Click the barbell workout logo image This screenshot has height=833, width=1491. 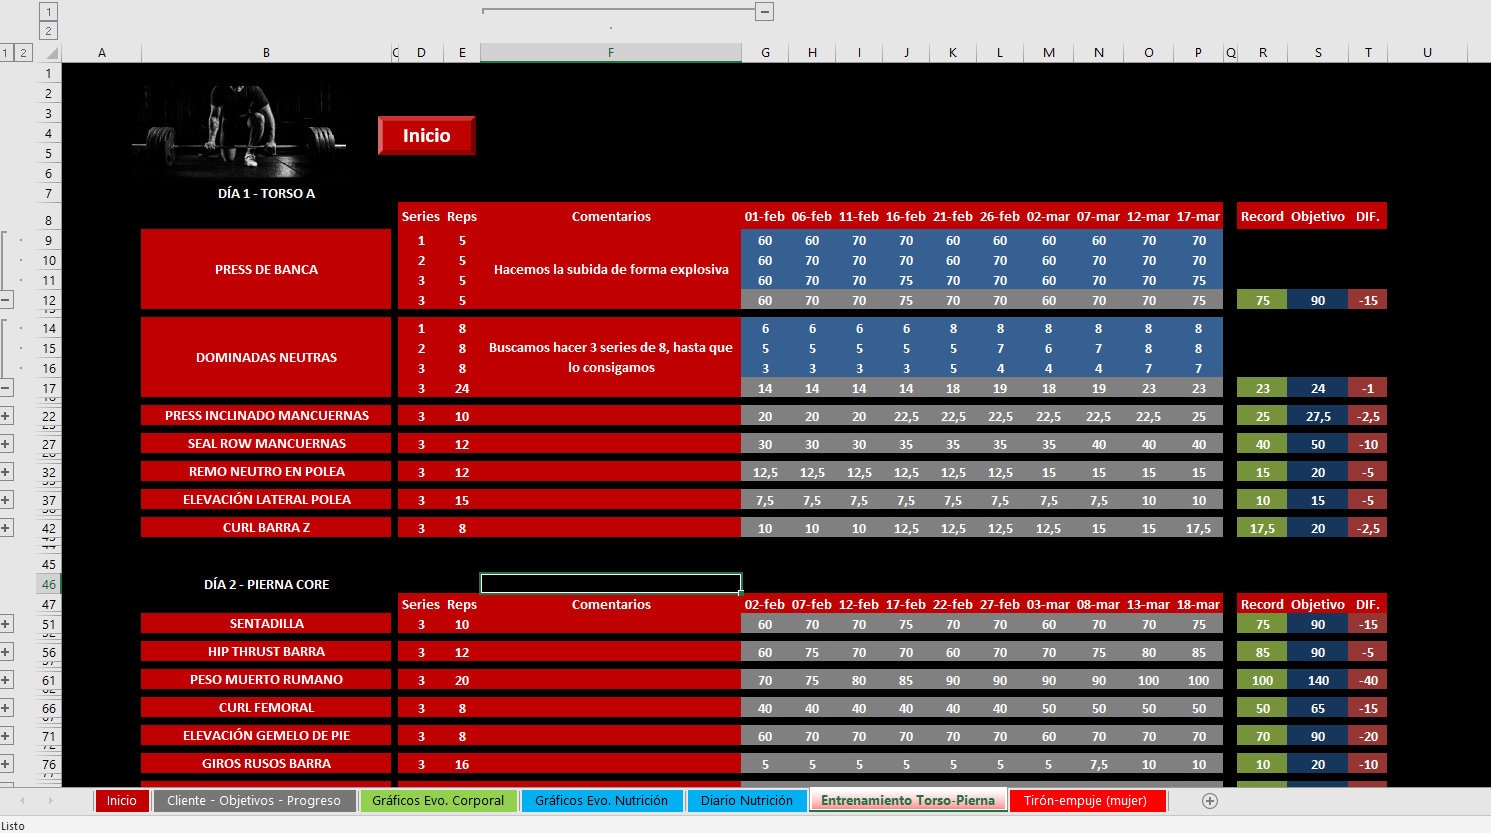pyautogui.click(x=240, y=130)
